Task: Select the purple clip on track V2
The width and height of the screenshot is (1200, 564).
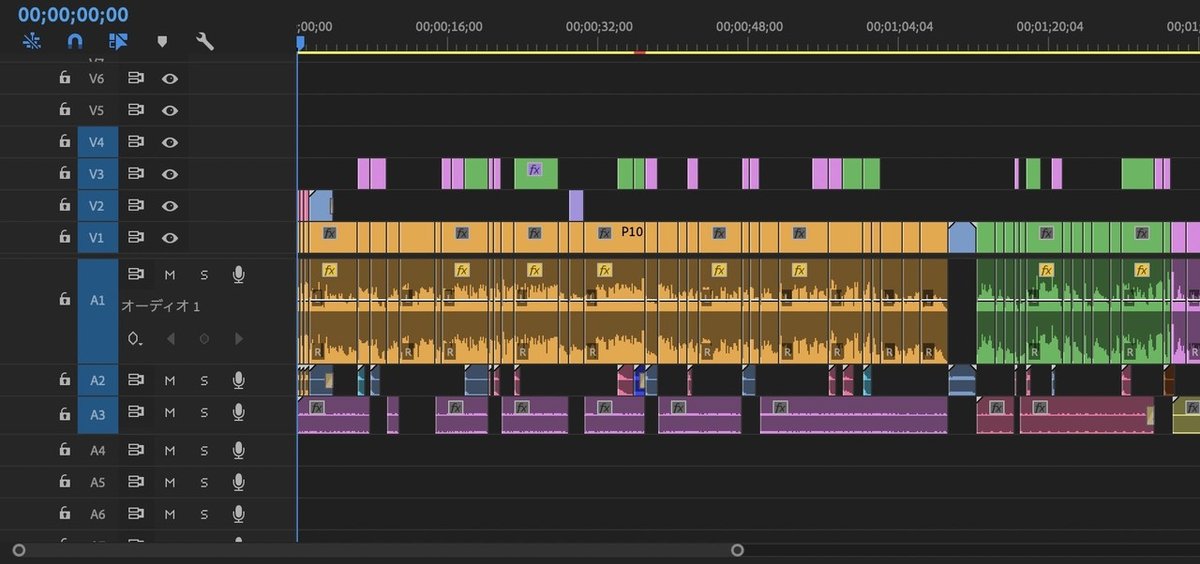Action: click(576, 206)
